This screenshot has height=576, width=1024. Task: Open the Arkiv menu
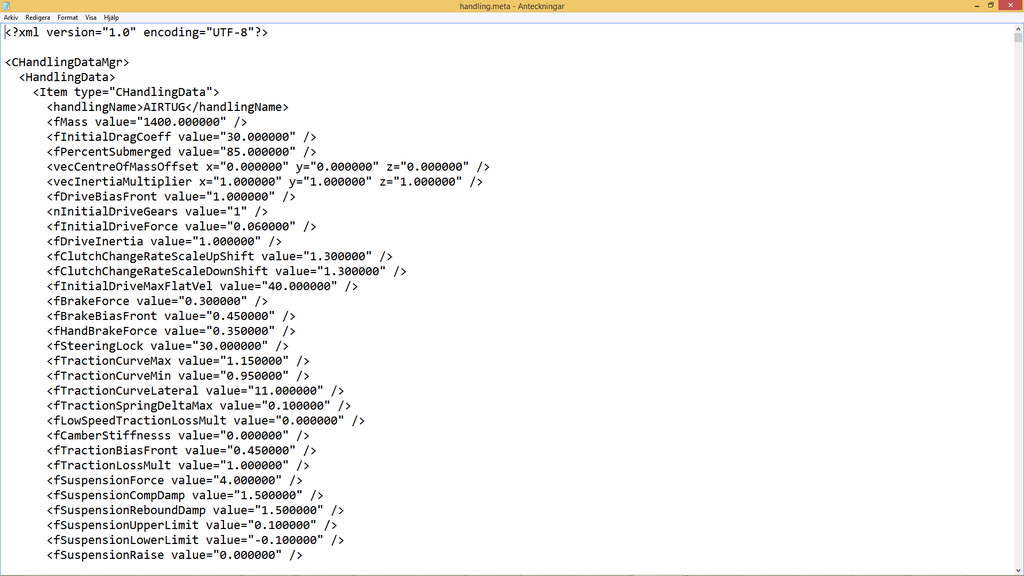click(x=10, y=18)
